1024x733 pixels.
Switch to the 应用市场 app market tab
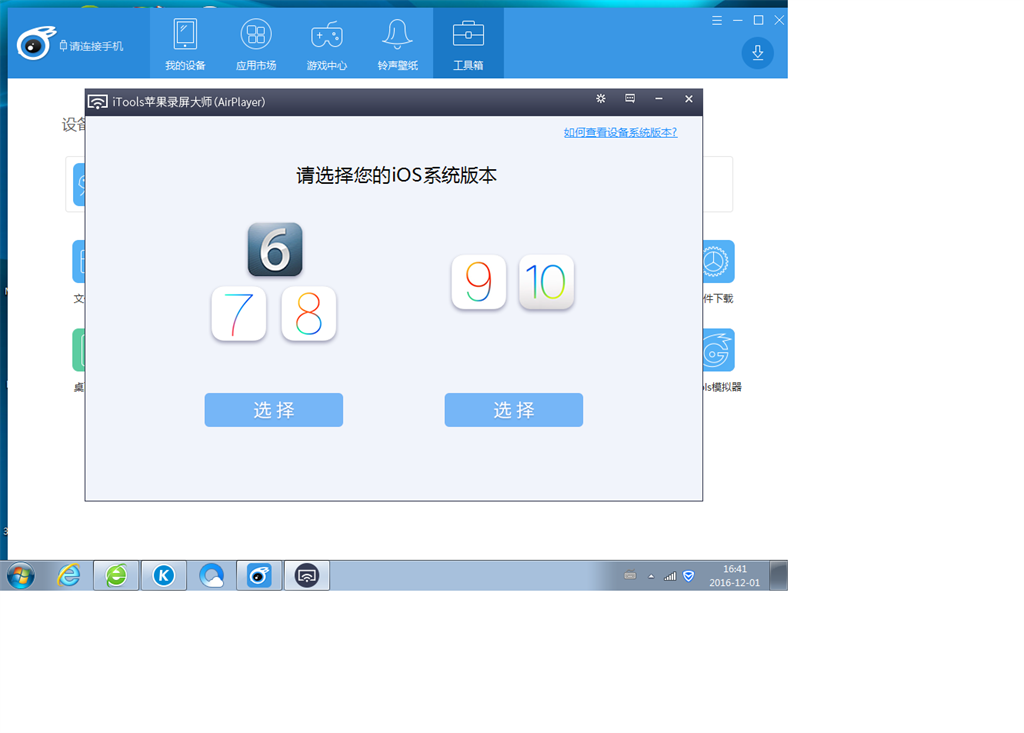pyautogui.click(x=256, y=45)
